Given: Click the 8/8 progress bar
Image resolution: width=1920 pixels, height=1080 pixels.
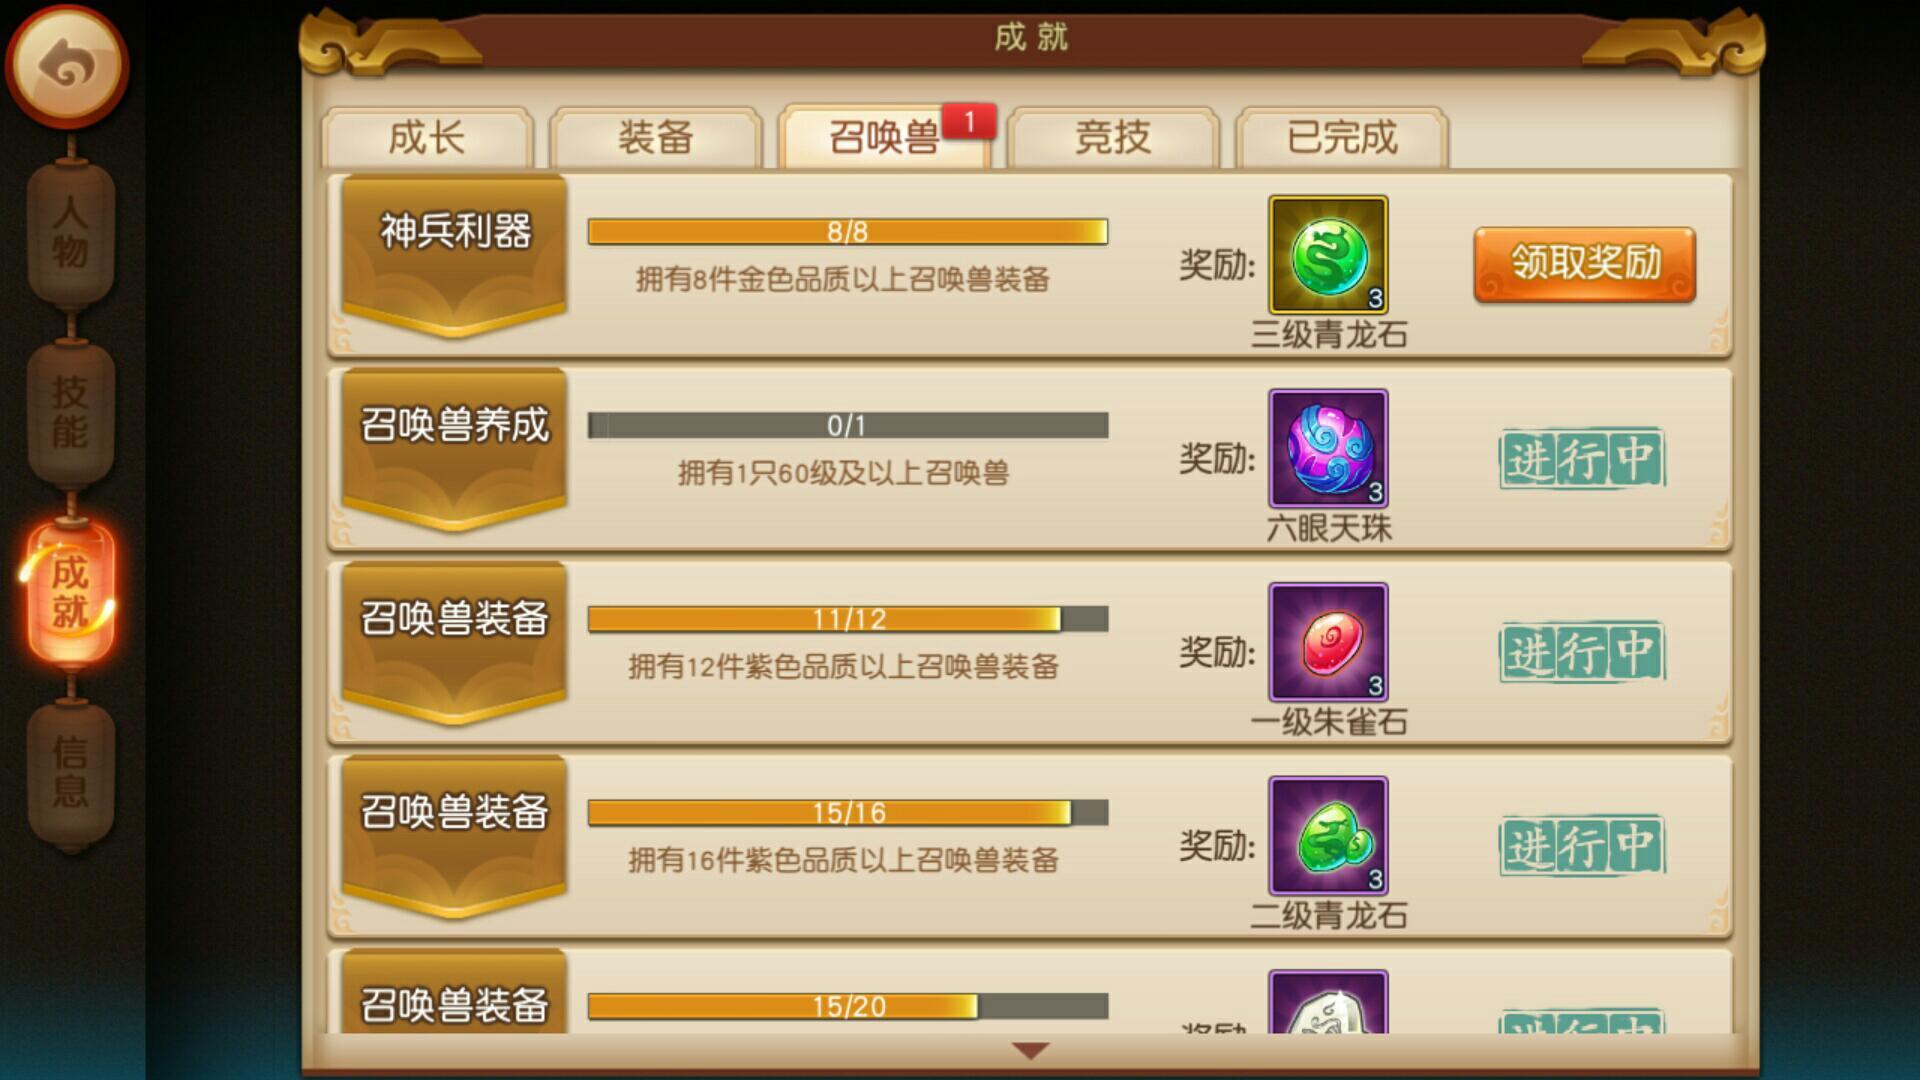Looking at the screenshot, I should 848,232.
